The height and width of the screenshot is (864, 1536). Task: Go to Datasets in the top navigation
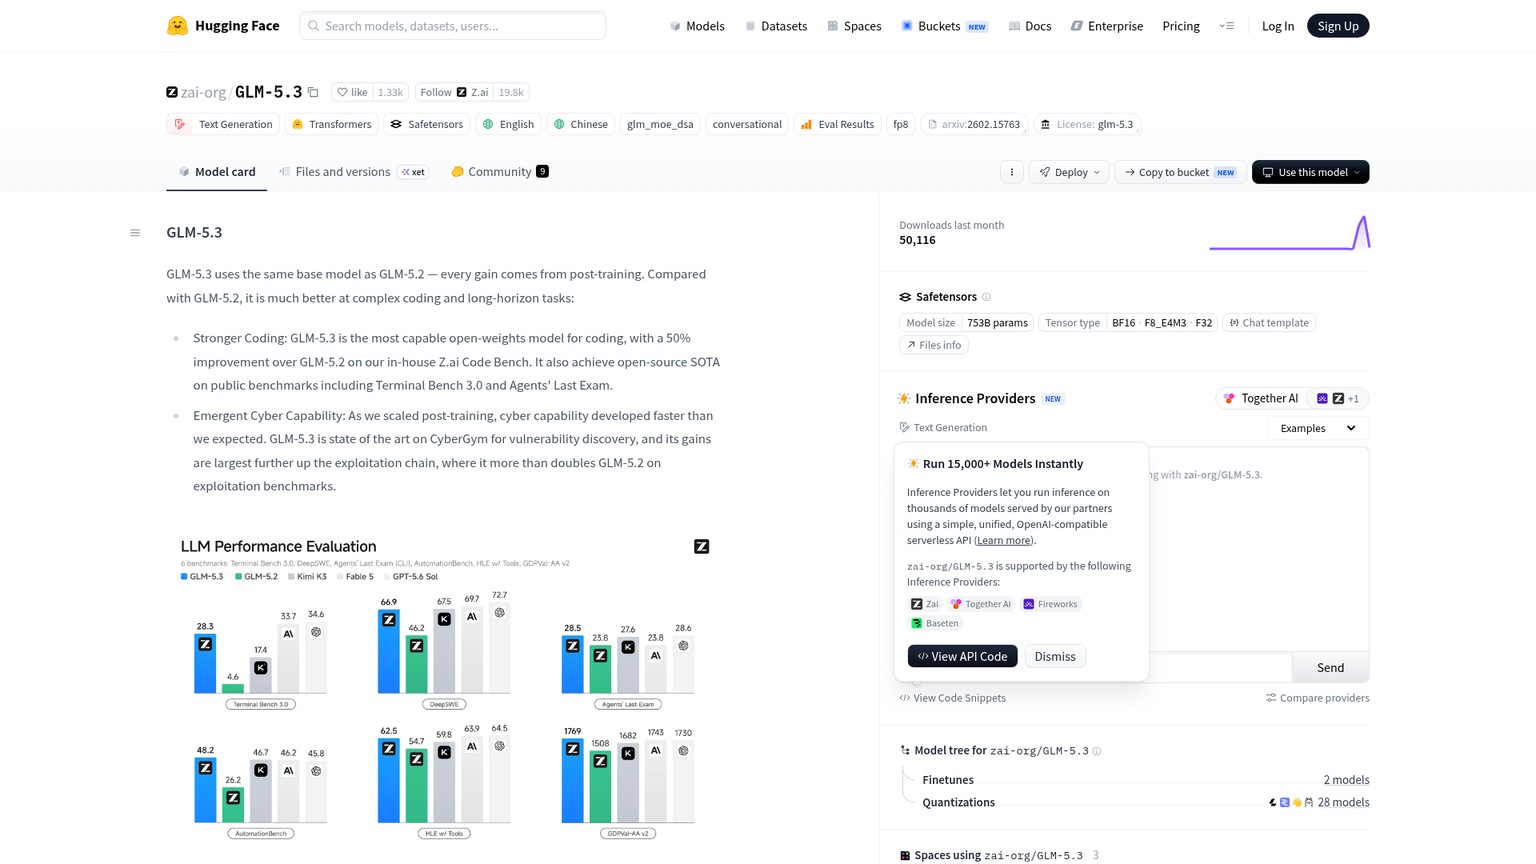click(x=776, y=26)
